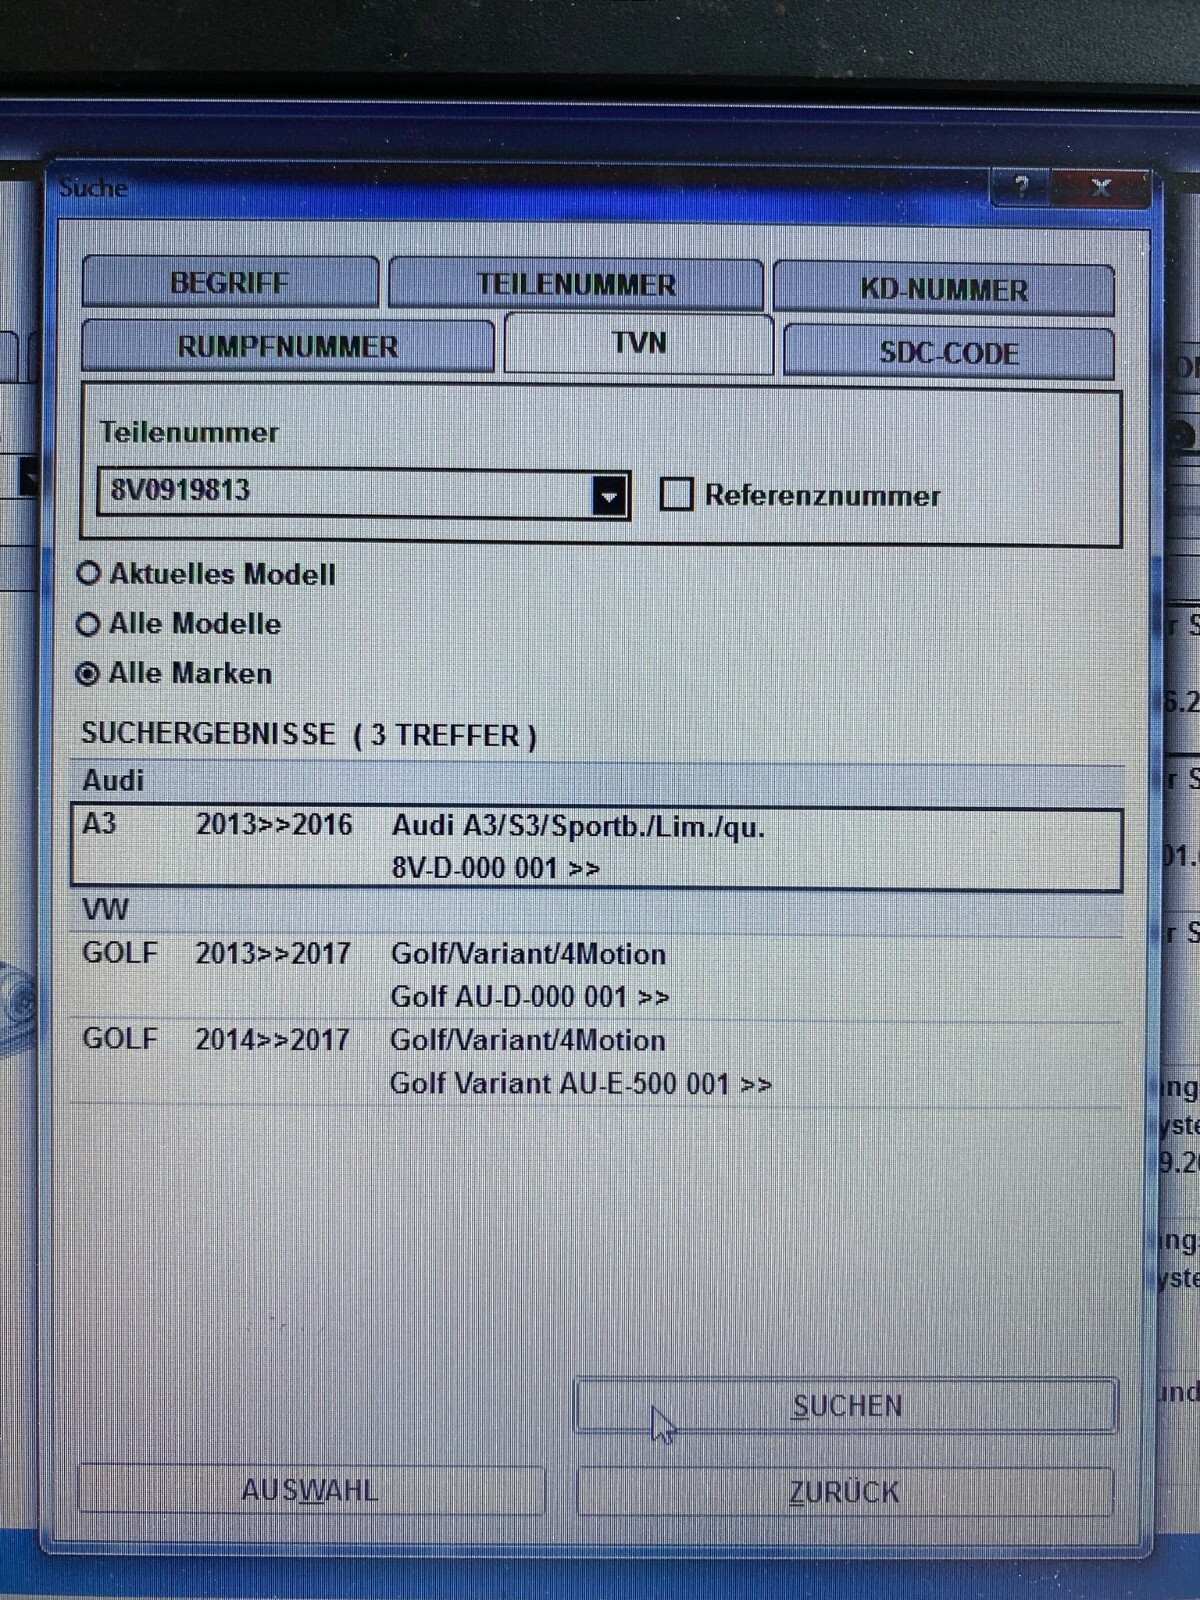This screenshot has height=1600, width=1200.
Task: Select the TVN tab
Action: click(x=638, y=343)
